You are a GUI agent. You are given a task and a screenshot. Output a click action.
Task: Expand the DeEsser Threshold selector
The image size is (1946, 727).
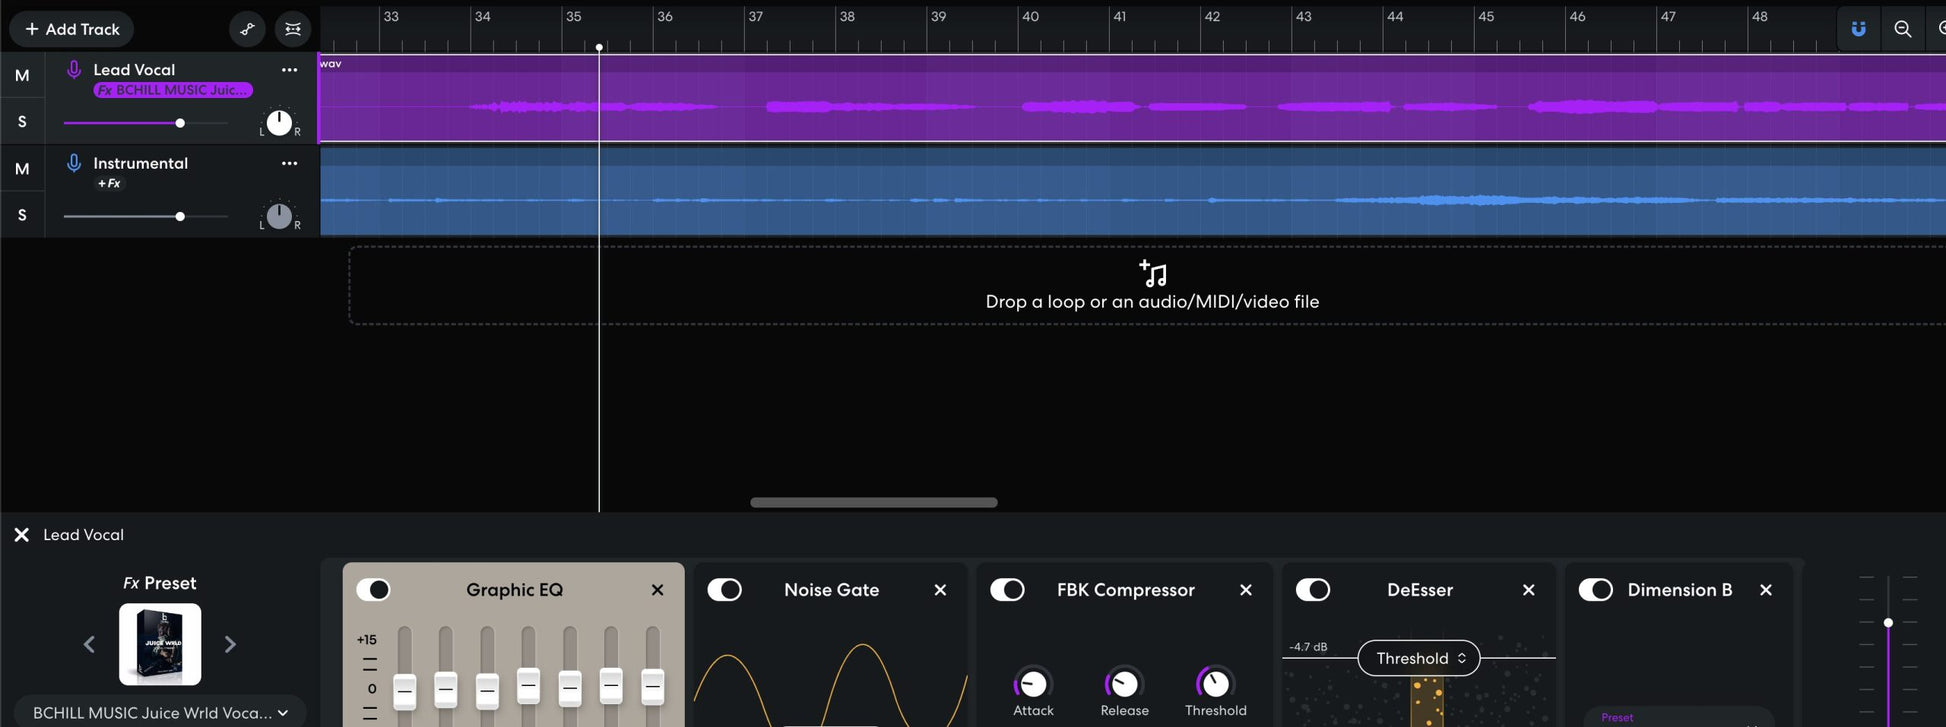[1418, 658]
